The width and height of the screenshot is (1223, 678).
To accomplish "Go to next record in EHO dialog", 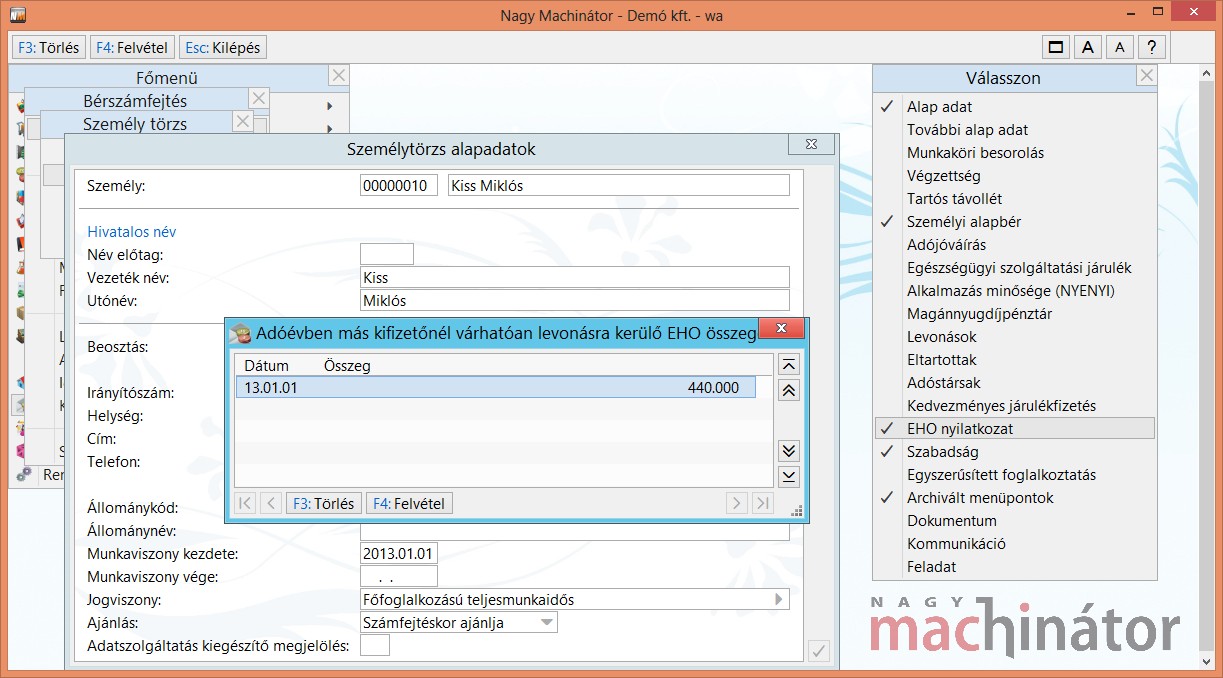I will (737, 504).
